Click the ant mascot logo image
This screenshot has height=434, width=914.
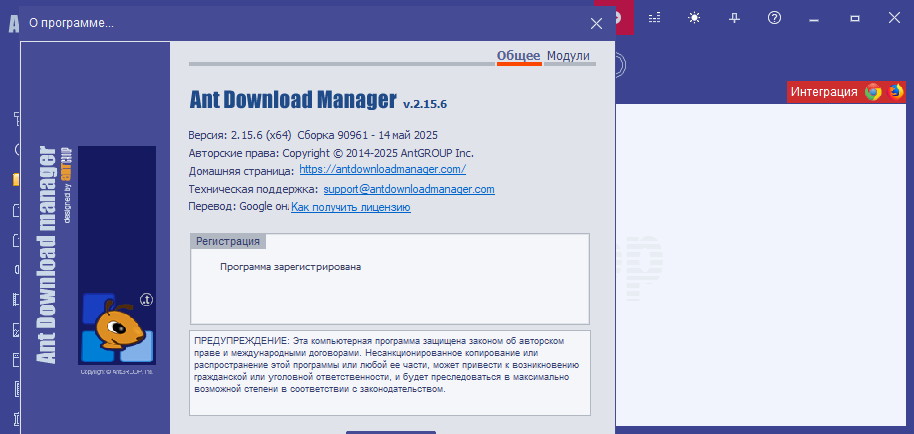pos(117,255)
